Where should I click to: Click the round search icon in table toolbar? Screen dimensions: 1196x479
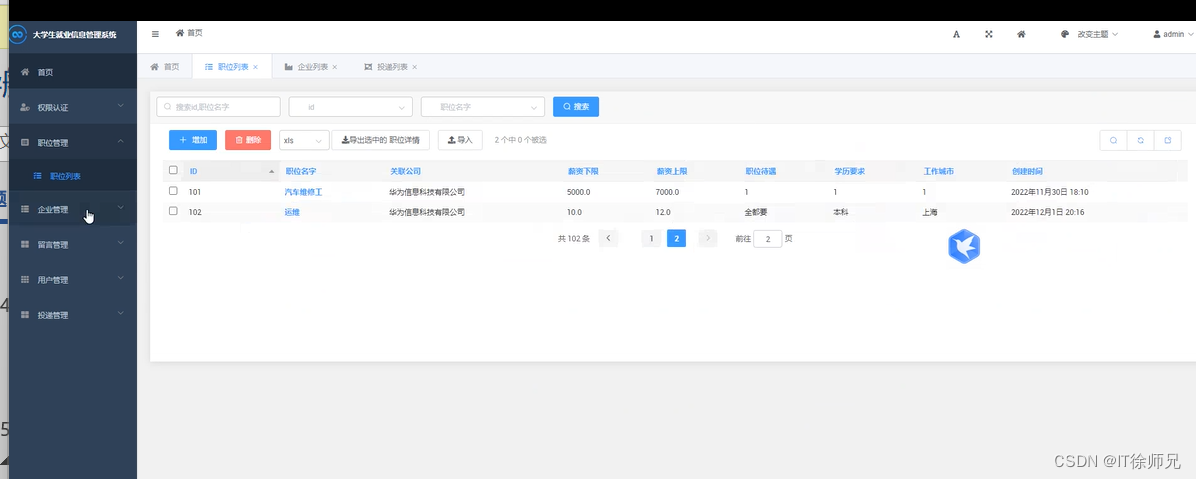(1114, 140)
